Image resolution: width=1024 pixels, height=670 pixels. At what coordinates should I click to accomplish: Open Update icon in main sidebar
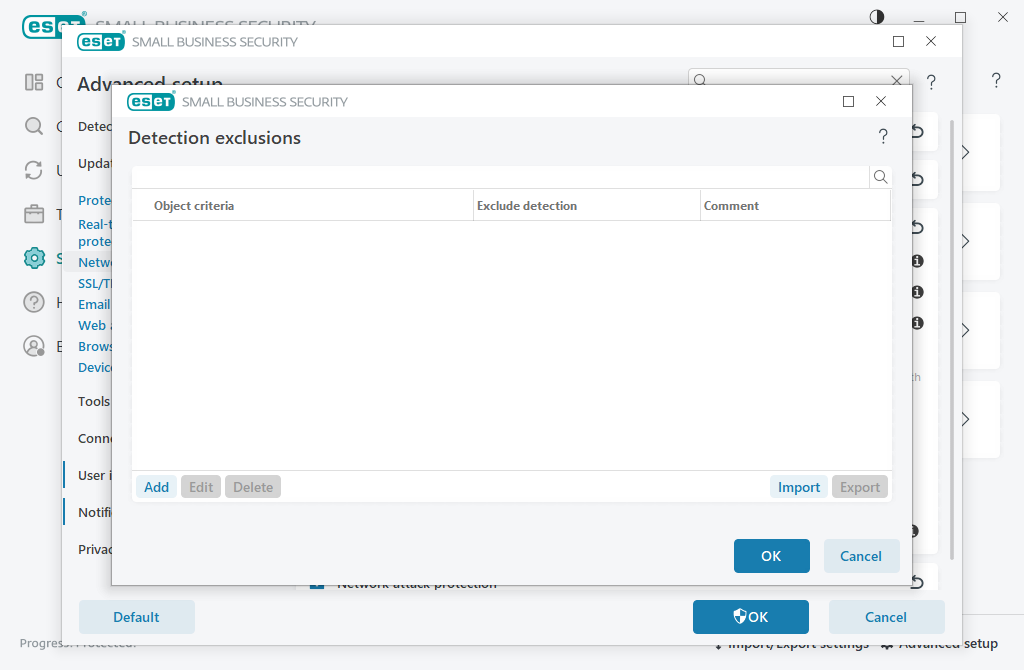[x=34, y=170]
